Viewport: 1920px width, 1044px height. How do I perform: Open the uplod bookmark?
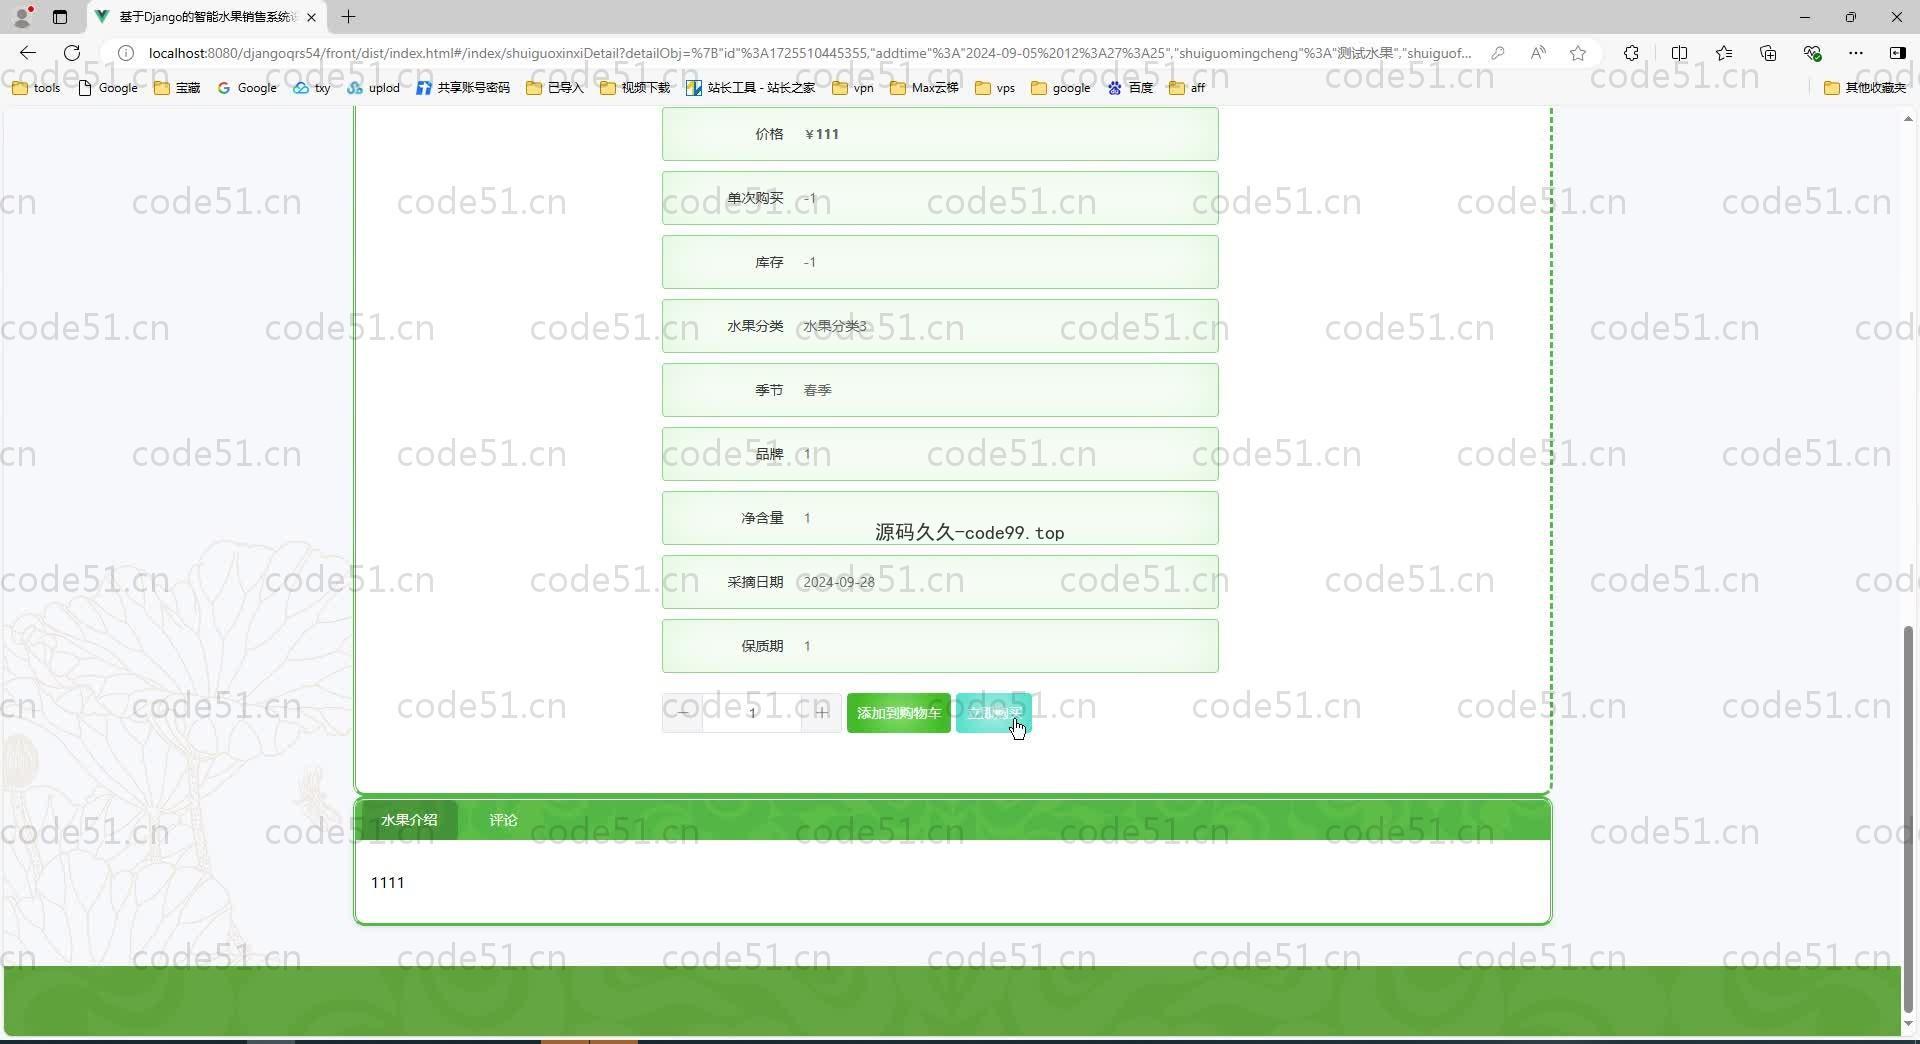point(374,88)
